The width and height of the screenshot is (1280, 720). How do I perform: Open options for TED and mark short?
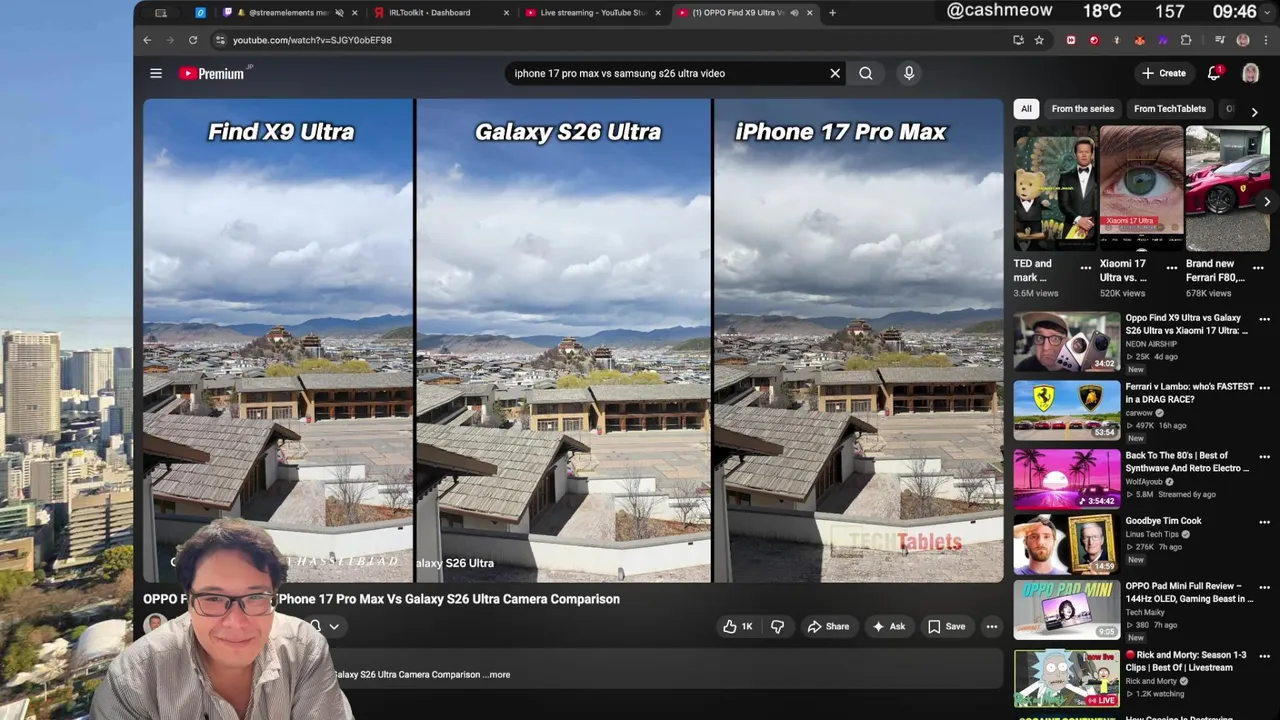tap(1086, 268)
